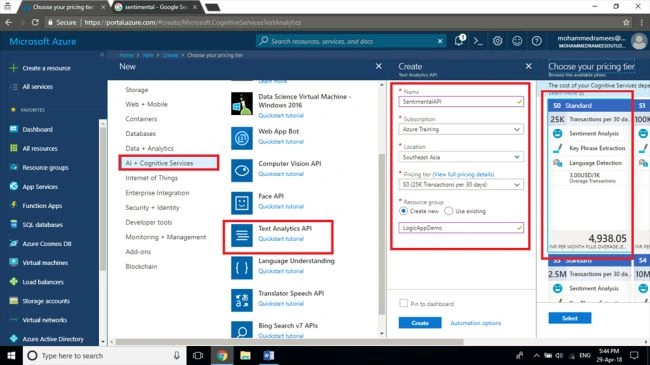Open Virtual machines in sidebar

tap(45, 263)
